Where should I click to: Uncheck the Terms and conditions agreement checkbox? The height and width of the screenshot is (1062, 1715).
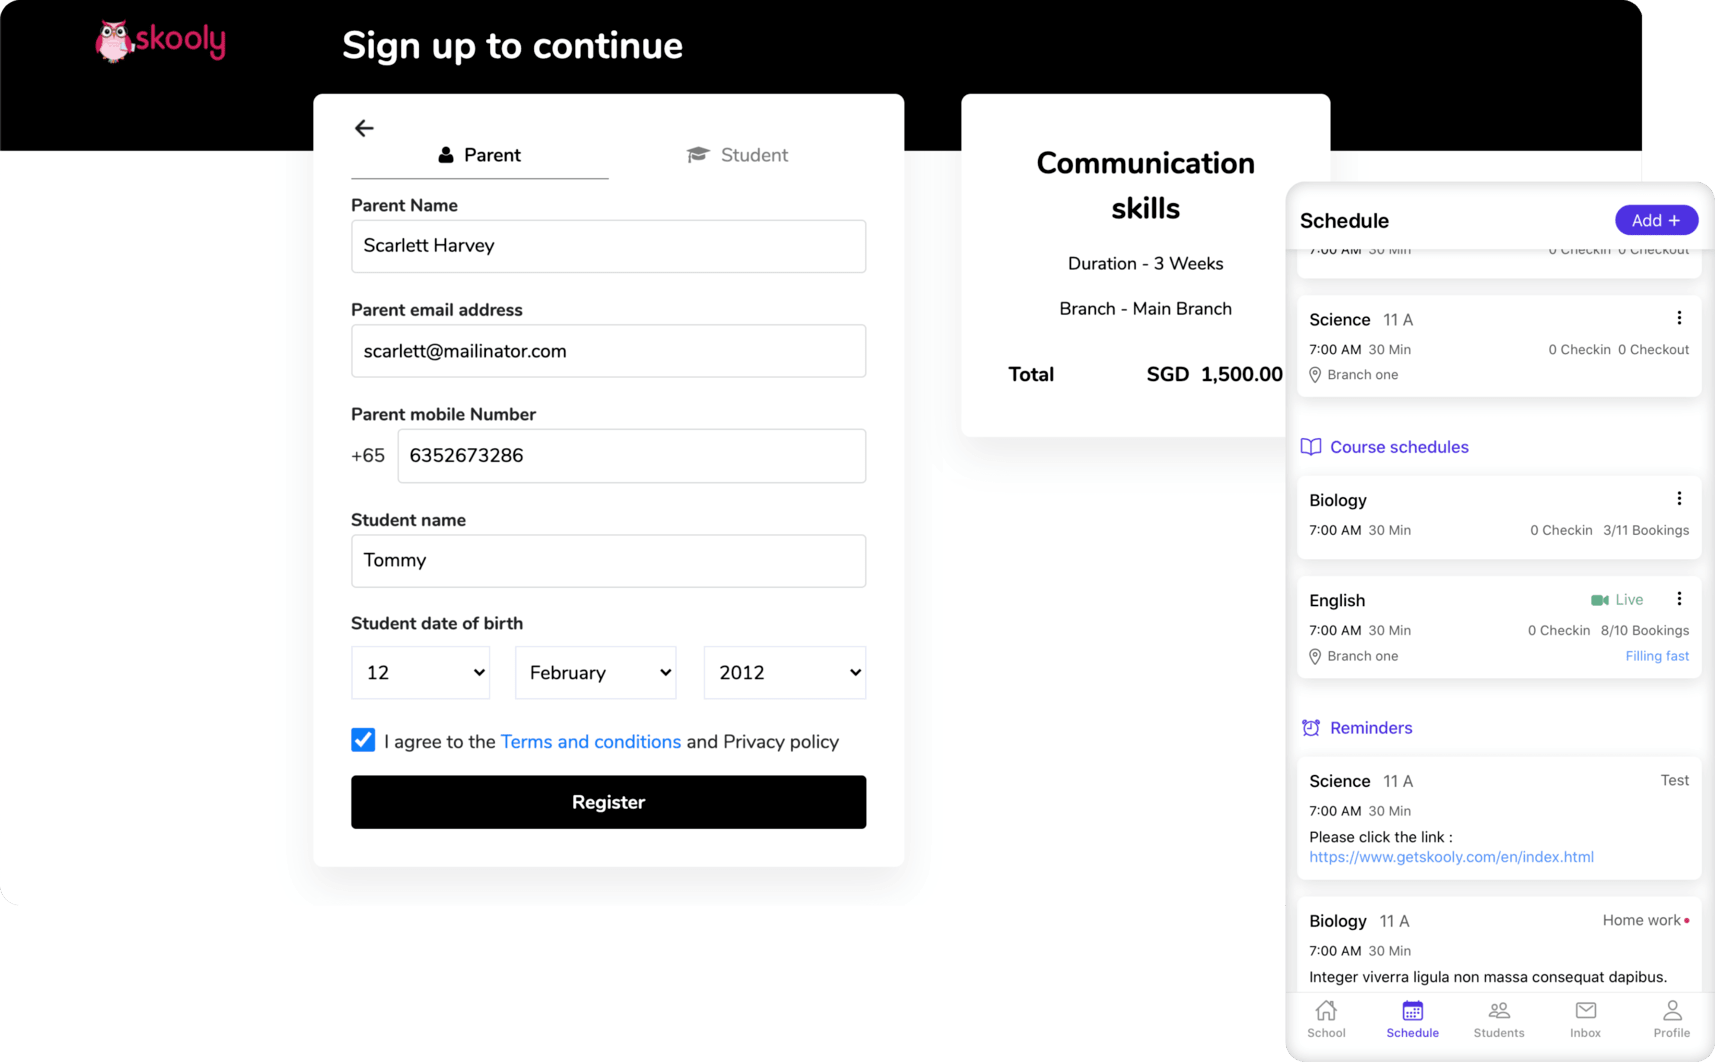click(362, 740)
